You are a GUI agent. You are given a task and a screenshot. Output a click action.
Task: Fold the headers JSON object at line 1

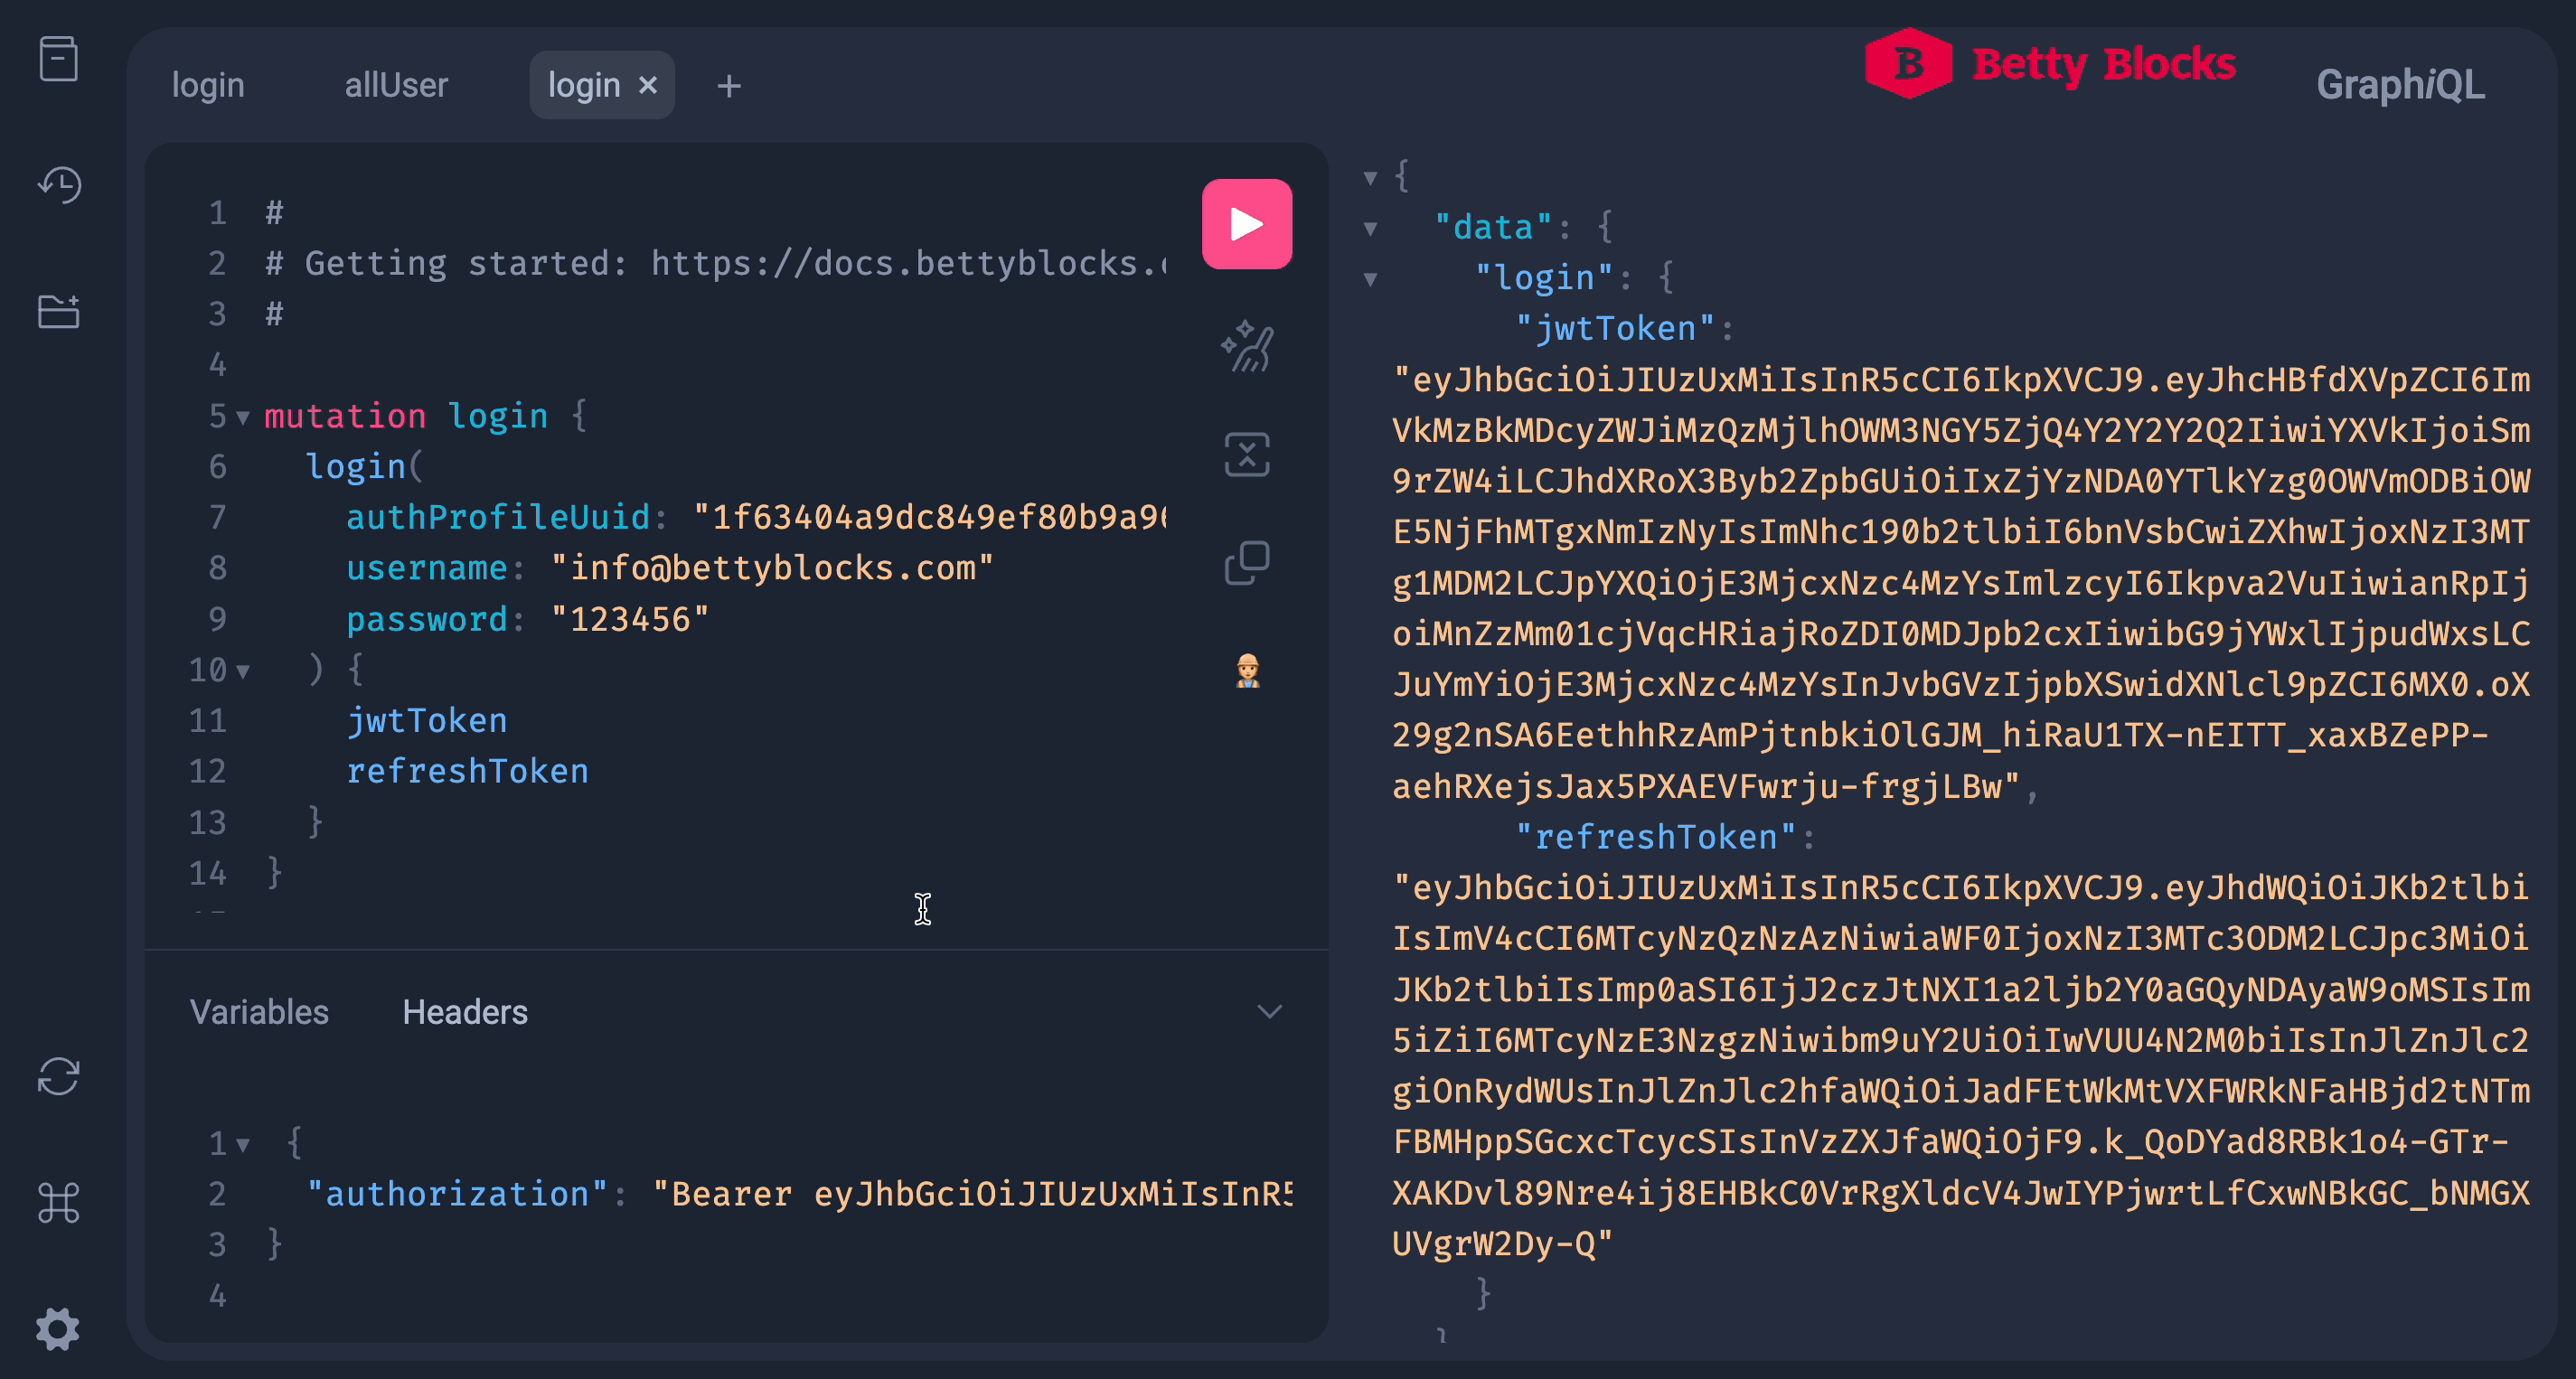pos(243,1144)
